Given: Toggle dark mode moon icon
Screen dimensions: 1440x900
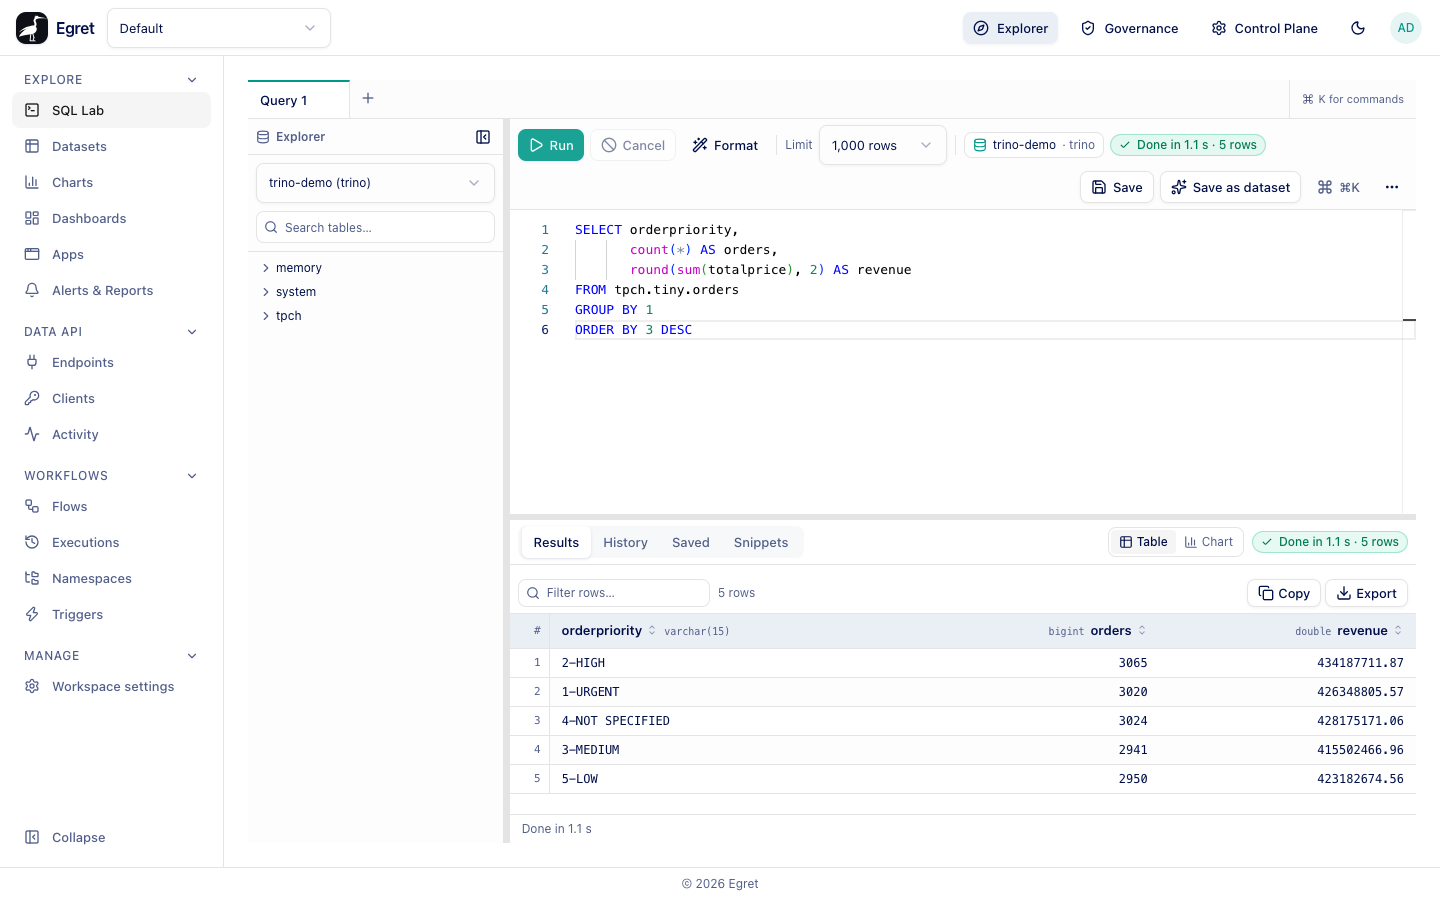Looking at the screenshot, I should 1358,28.
